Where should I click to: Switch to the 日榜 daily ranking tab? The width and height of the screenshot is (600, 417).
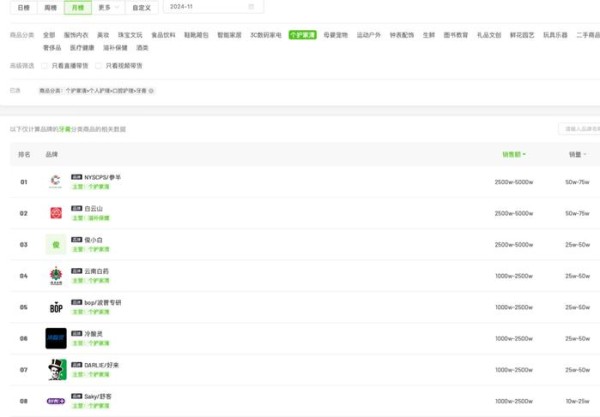(x=24, y=7)
